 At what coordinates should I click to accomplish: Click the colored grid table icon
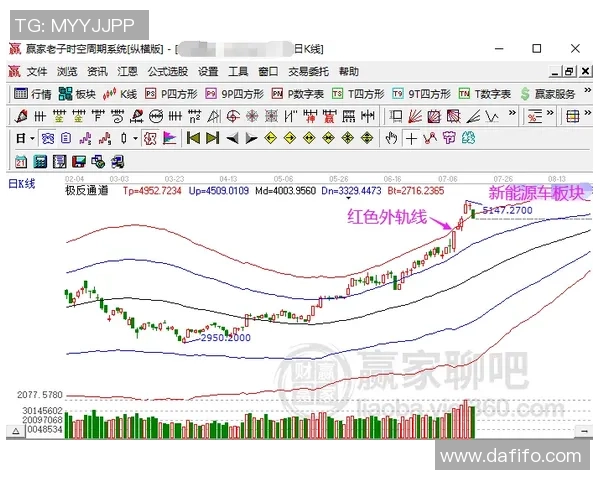(x=573, y=116)
